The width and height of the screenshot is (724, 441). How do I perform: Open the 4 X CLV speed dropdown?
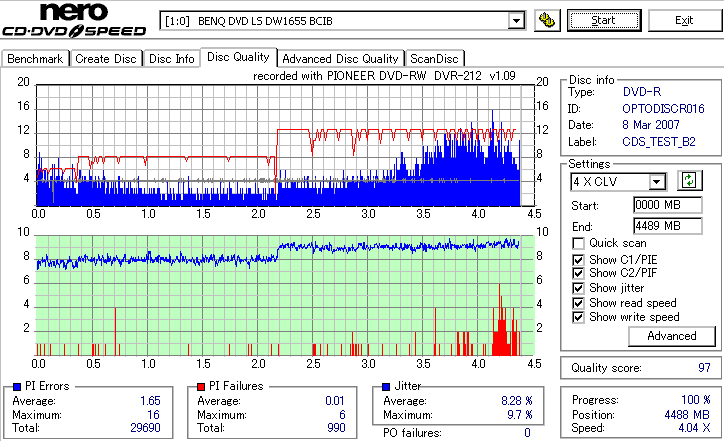coord(656,182)
